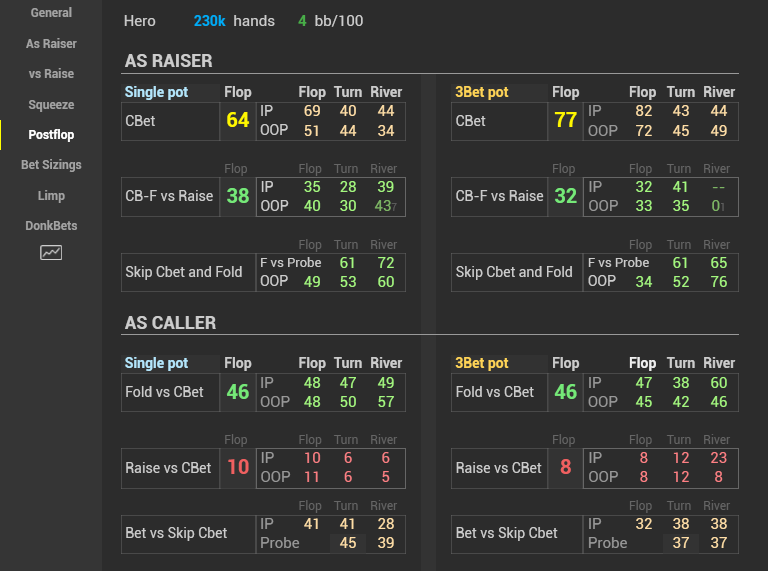768x571 pixels.
Task: Click 3Bet pot CB-F vs Raise value 32
Action: point(566,196)
